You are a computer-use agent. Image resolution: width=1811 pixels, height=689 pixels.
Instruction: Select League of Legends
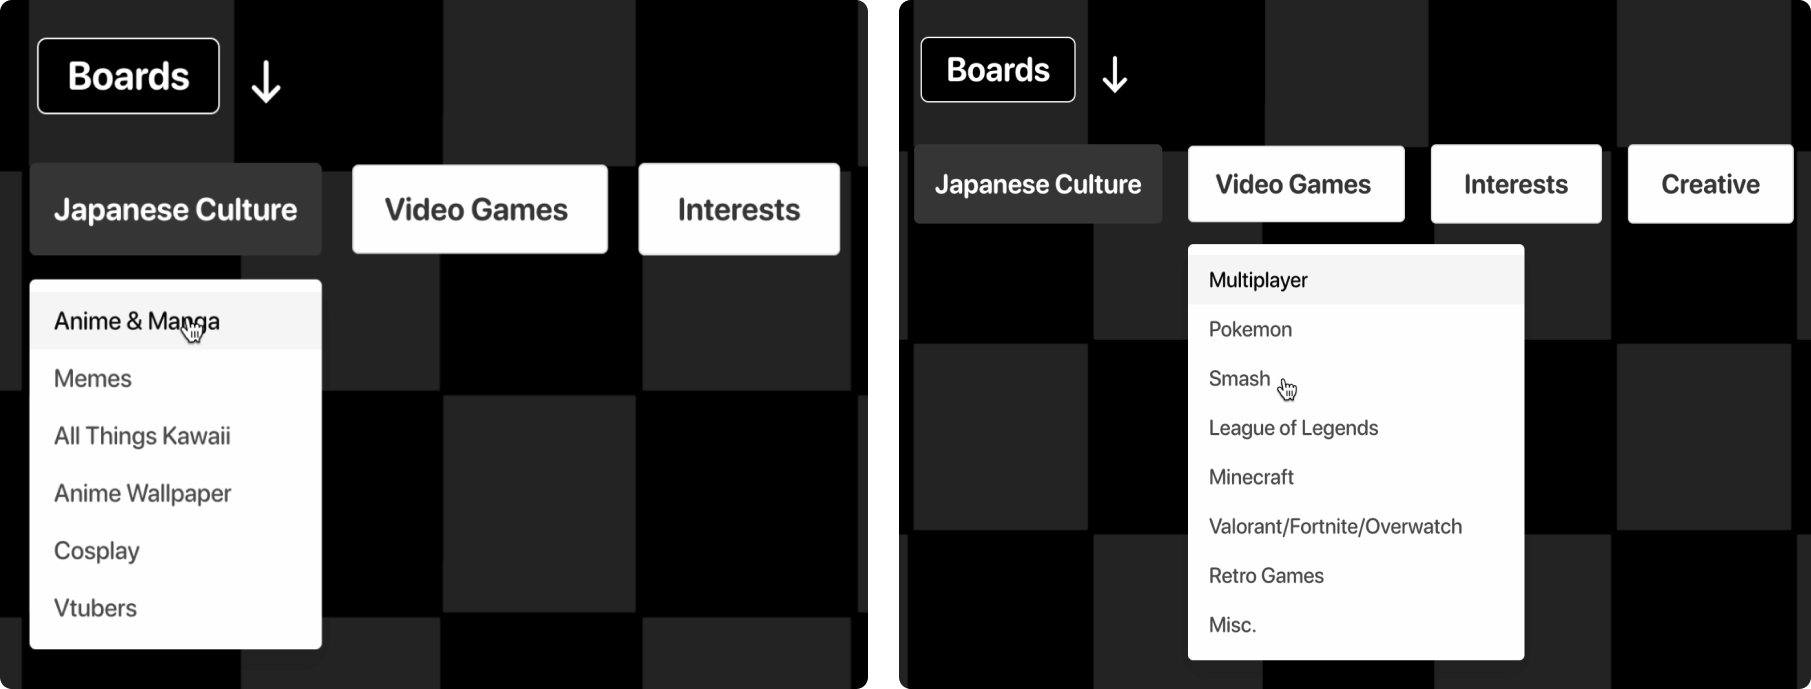[1293, 428]
